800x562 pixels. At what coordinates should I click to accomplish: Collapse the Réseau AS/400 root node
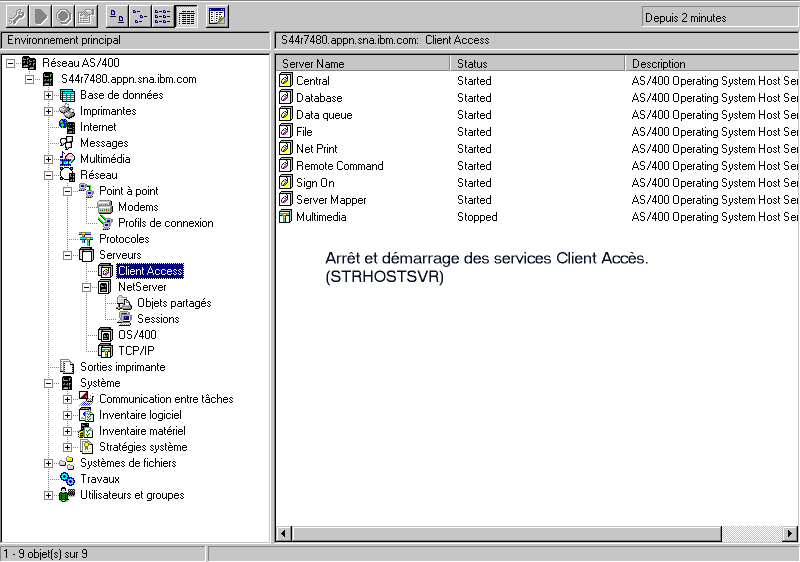(x=10, y=63)
